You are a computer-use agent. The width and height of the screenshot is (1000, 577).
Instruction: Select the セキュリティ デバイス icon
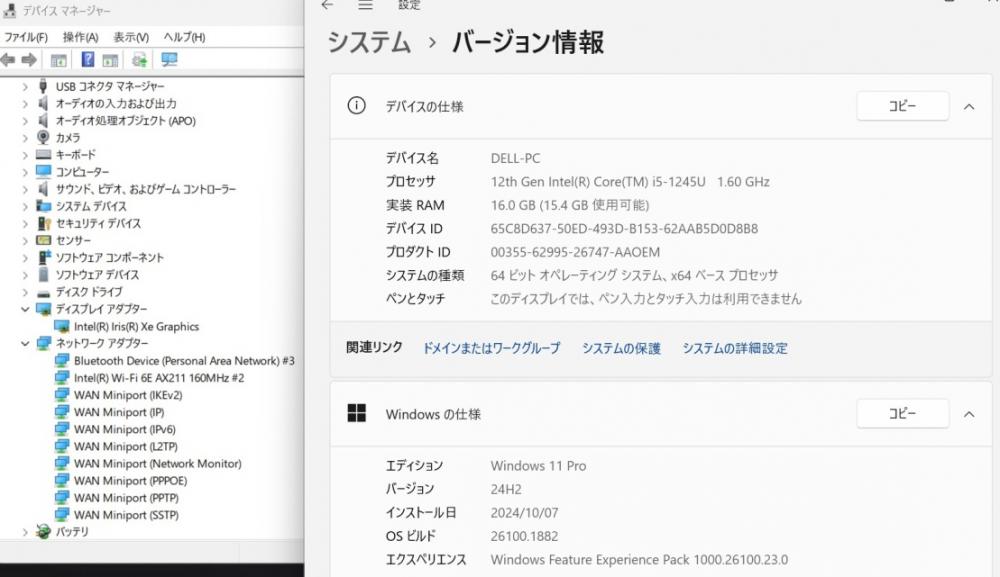point(43,223)
